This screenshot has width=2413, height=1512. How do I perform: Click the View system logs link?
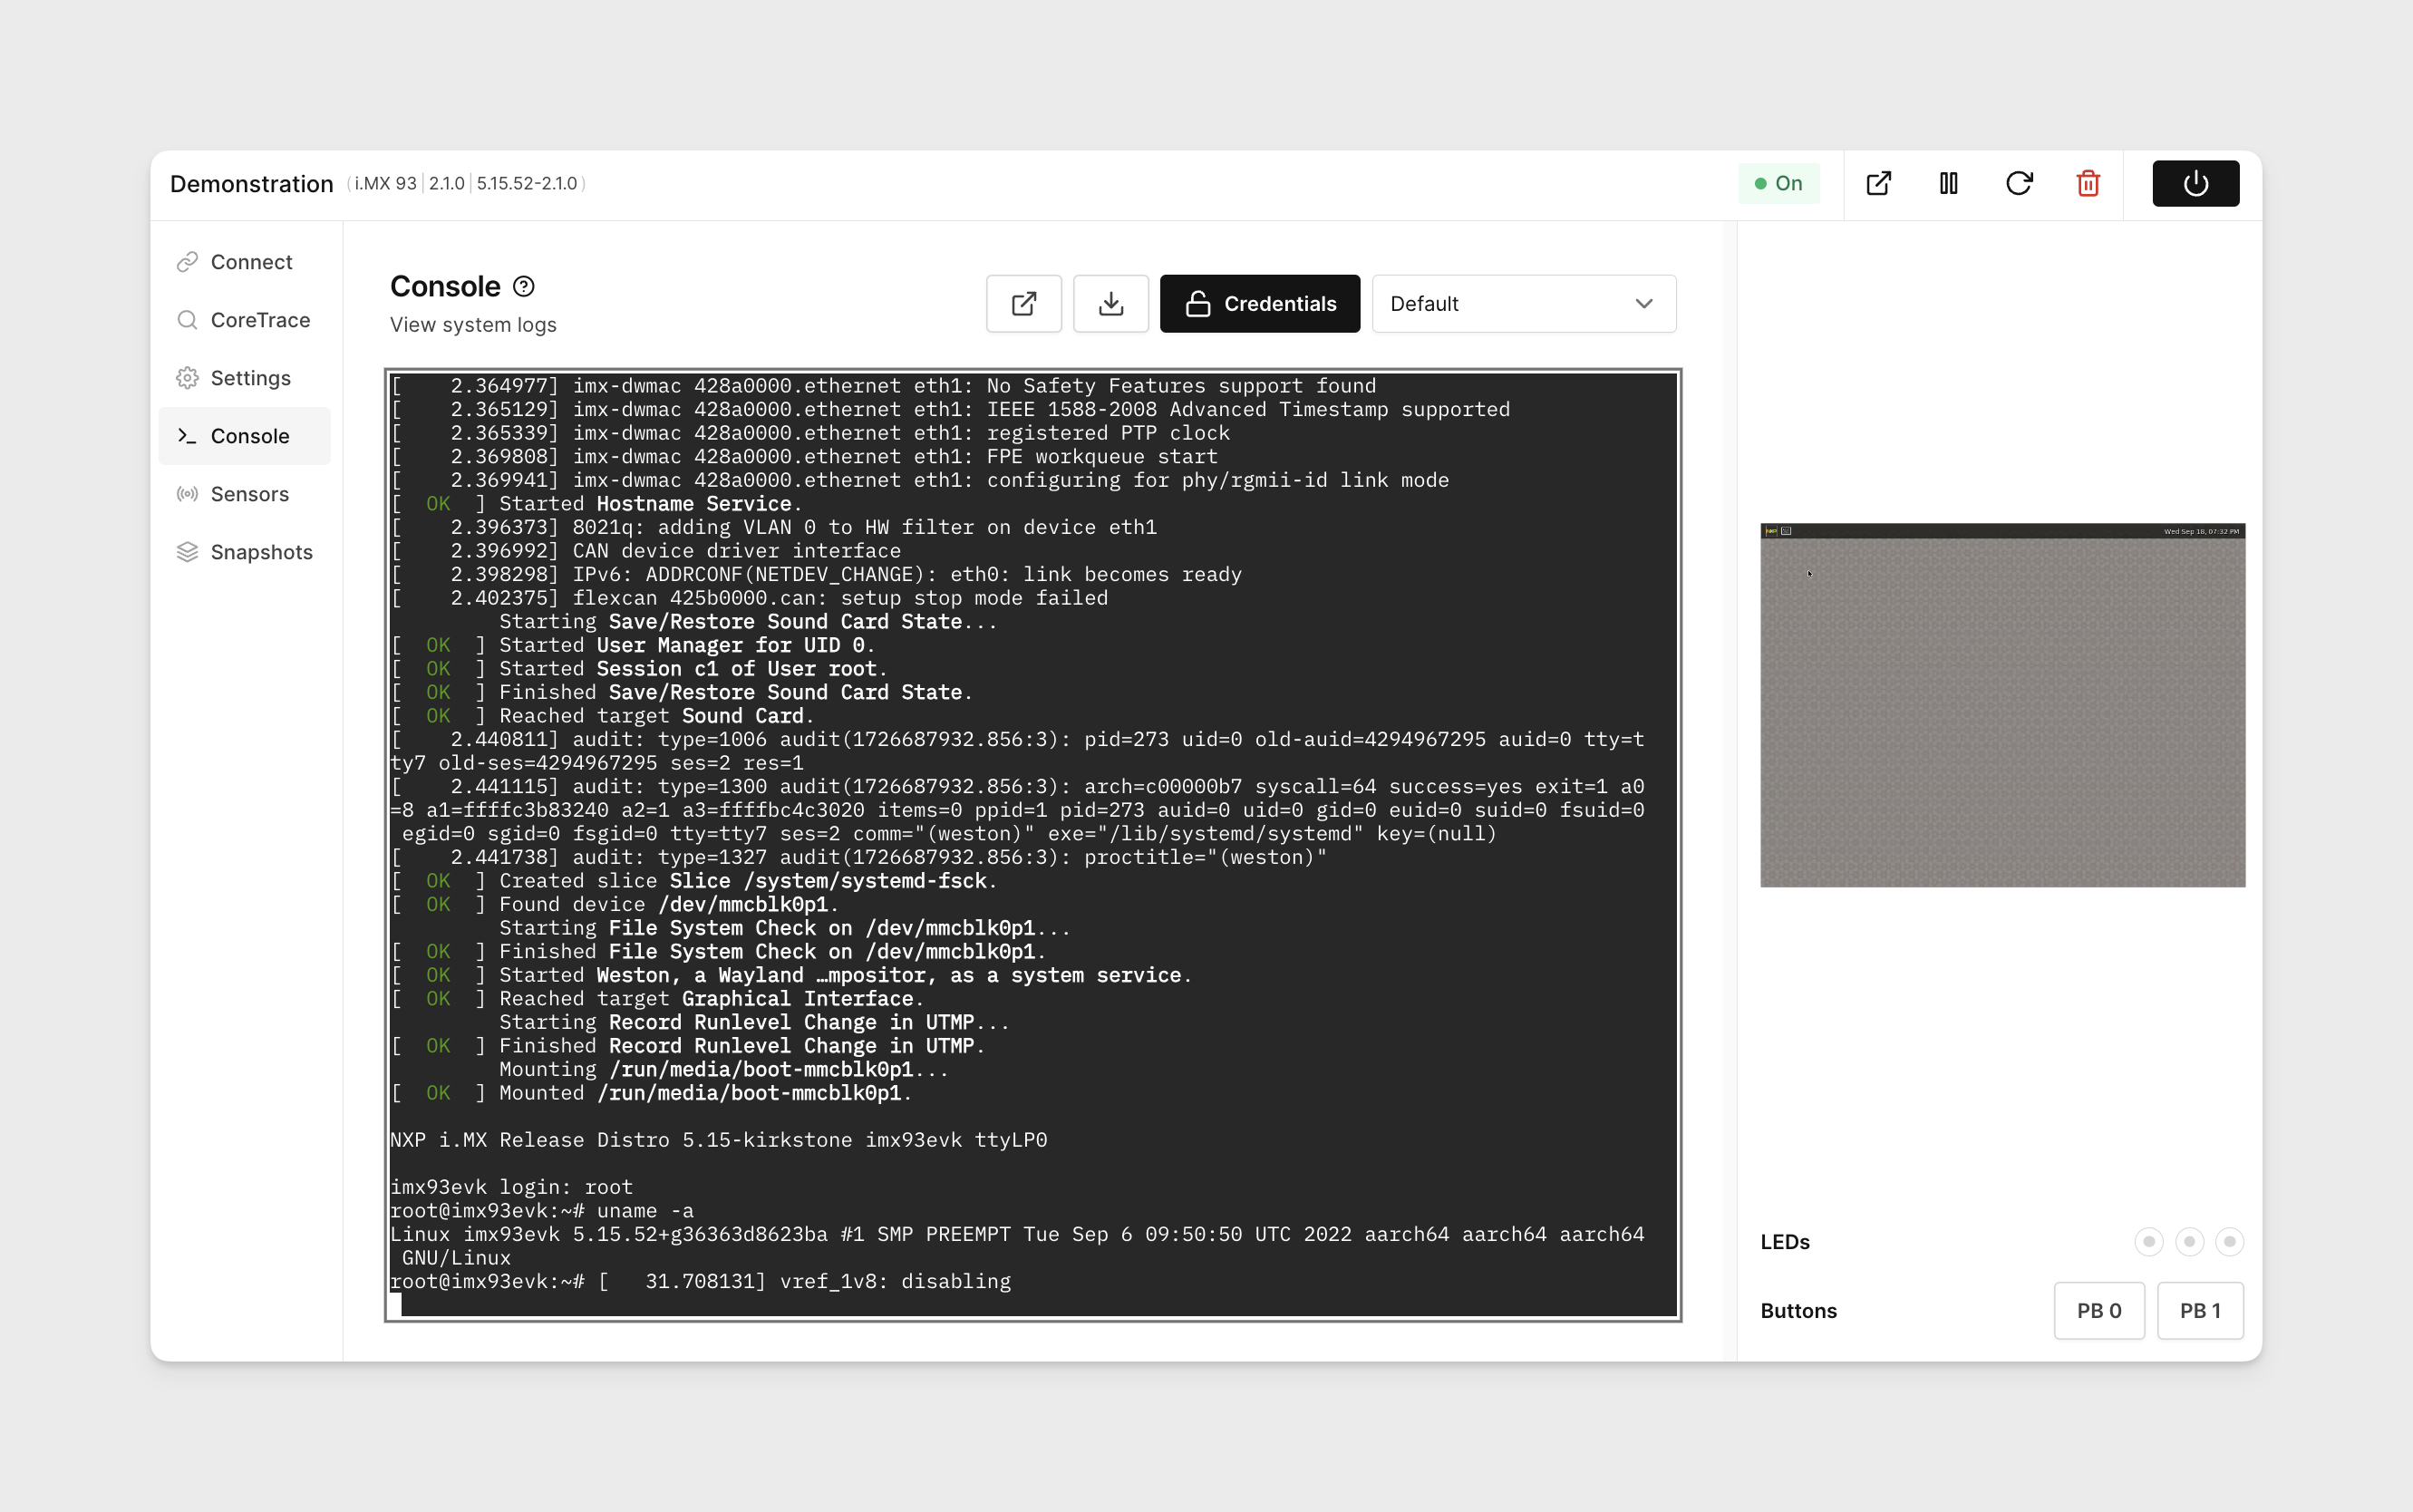tap(471, 324)
